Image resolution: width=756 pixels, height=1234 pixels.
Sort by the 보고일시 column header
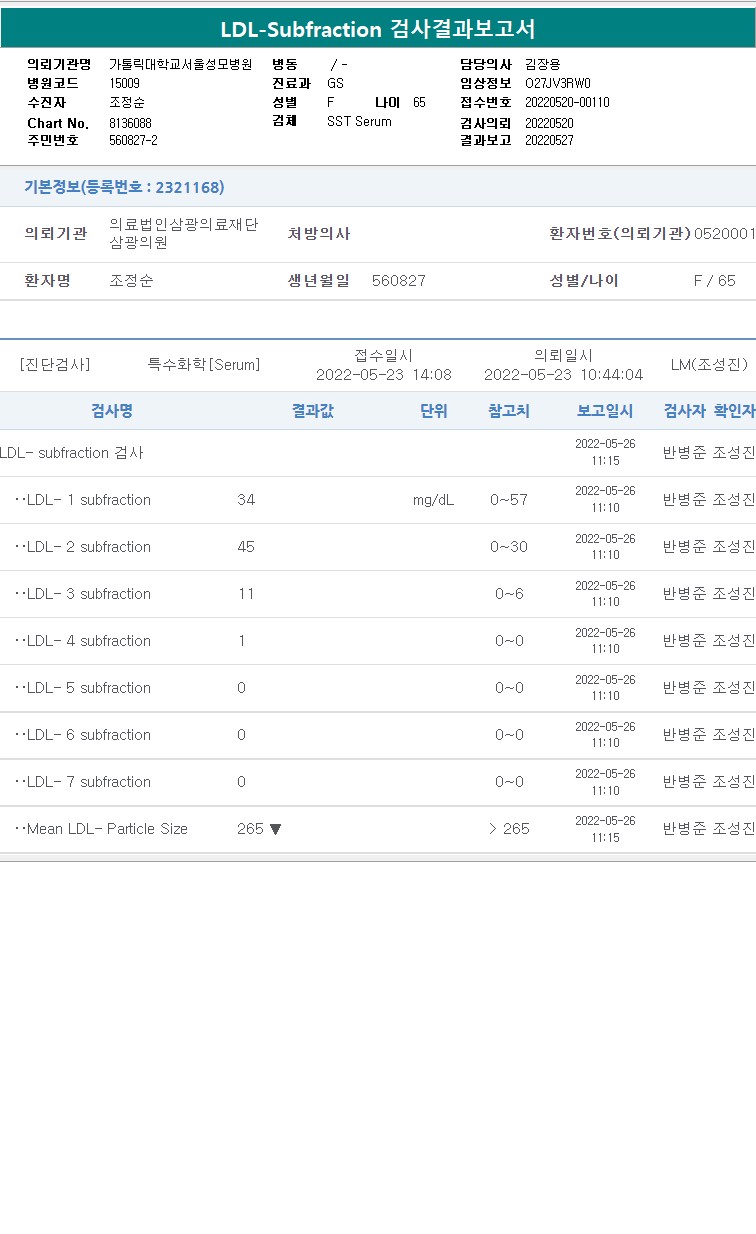(605, 411)
